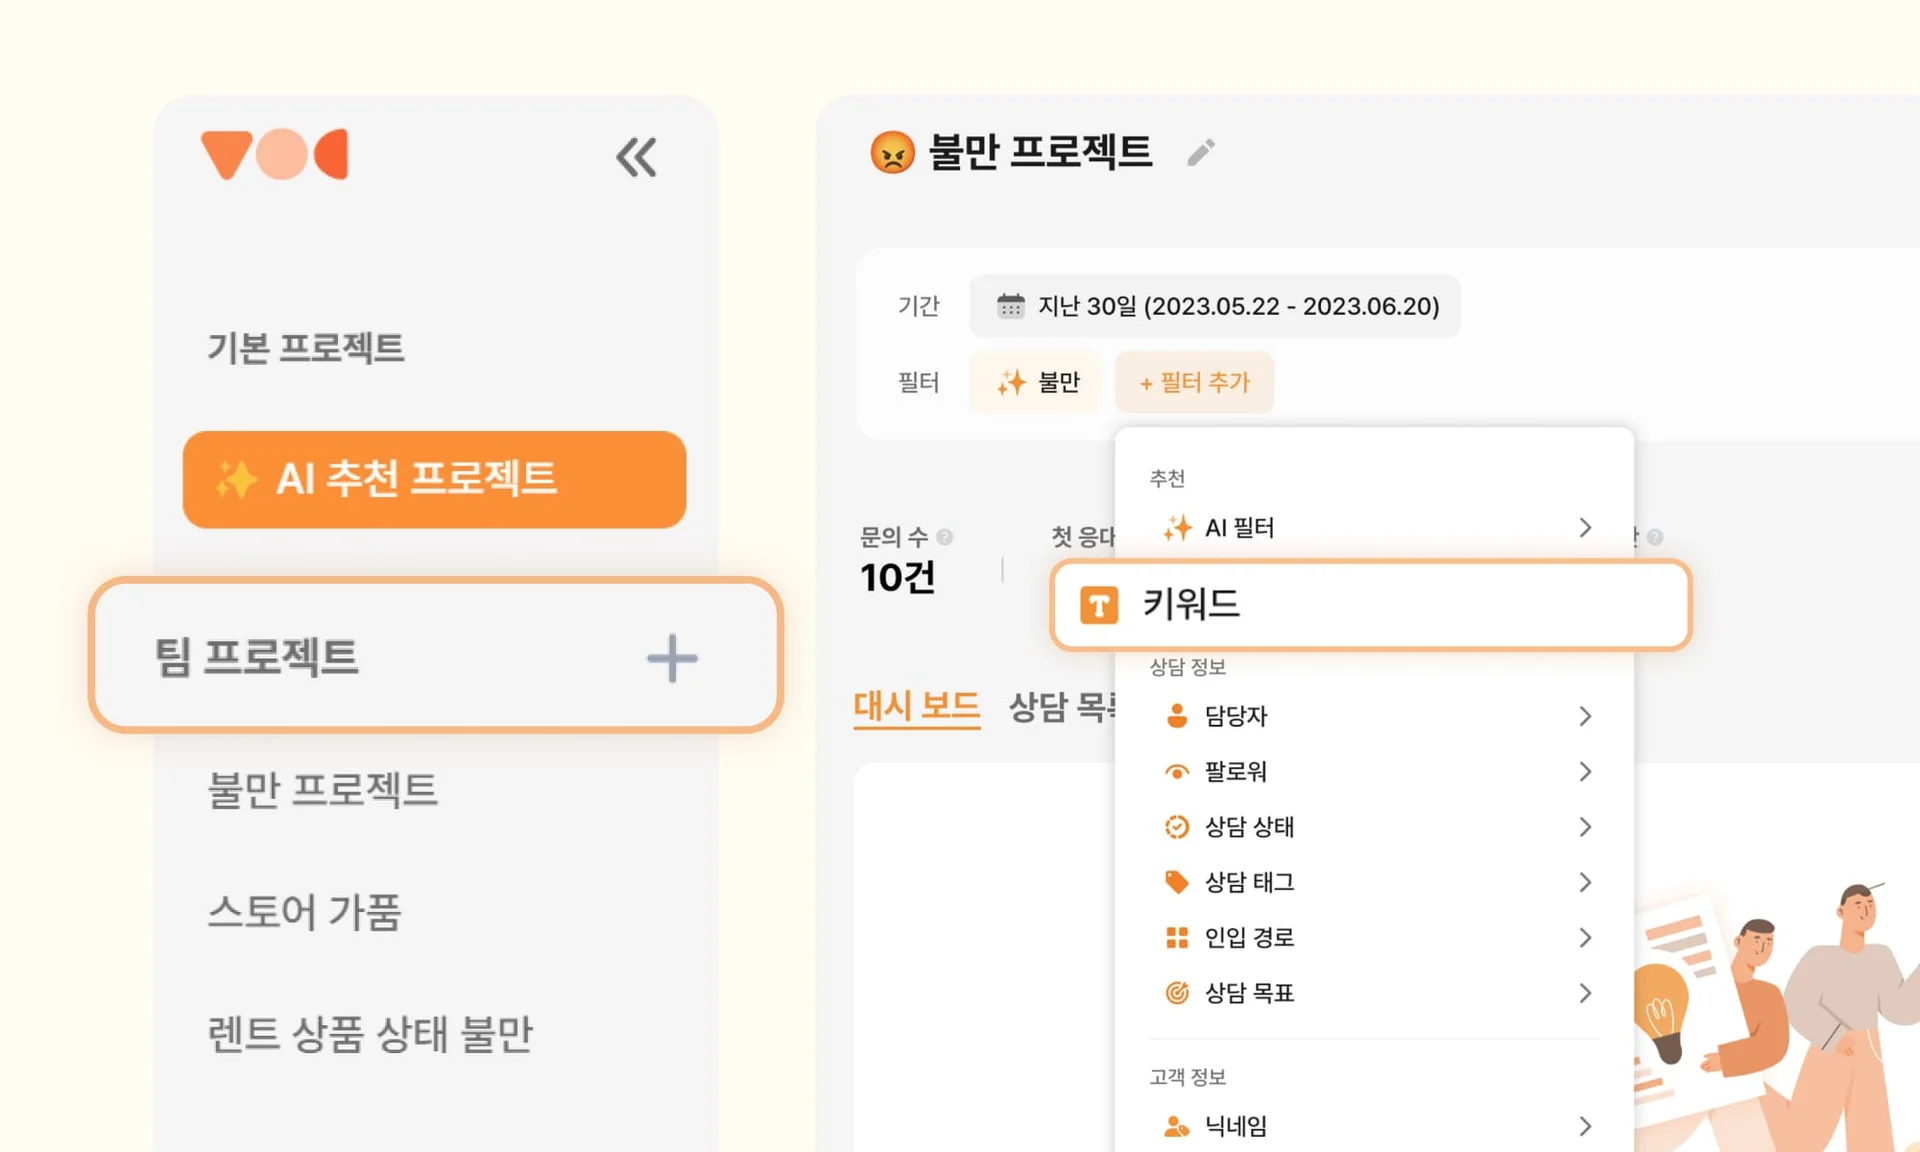Click the calendar icon in date range

(1010, 306)
